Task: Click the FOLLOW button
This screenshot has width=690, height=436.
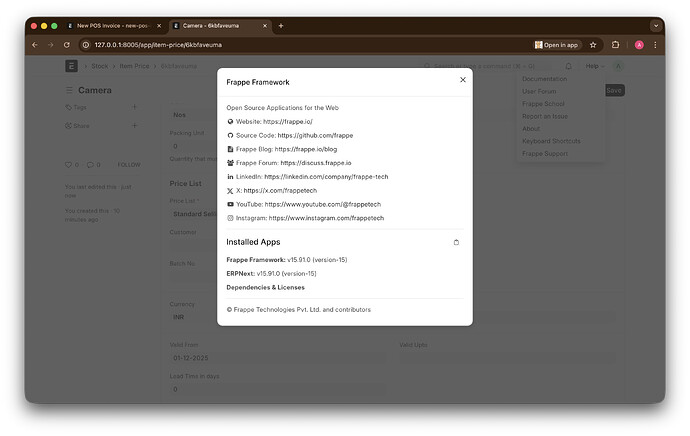Action: pos(128,165)
